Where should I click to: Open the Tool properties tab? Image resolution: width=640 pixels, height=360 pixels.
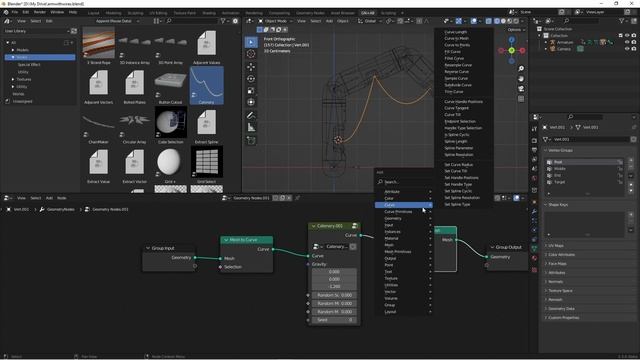534,129
